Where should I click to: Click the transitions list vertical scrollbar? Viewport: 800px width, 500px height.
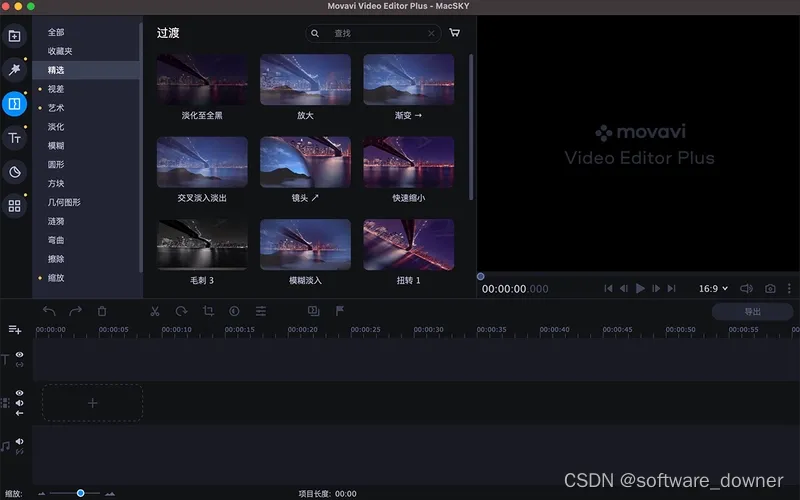pyautogui.click(x=471, y=127)
